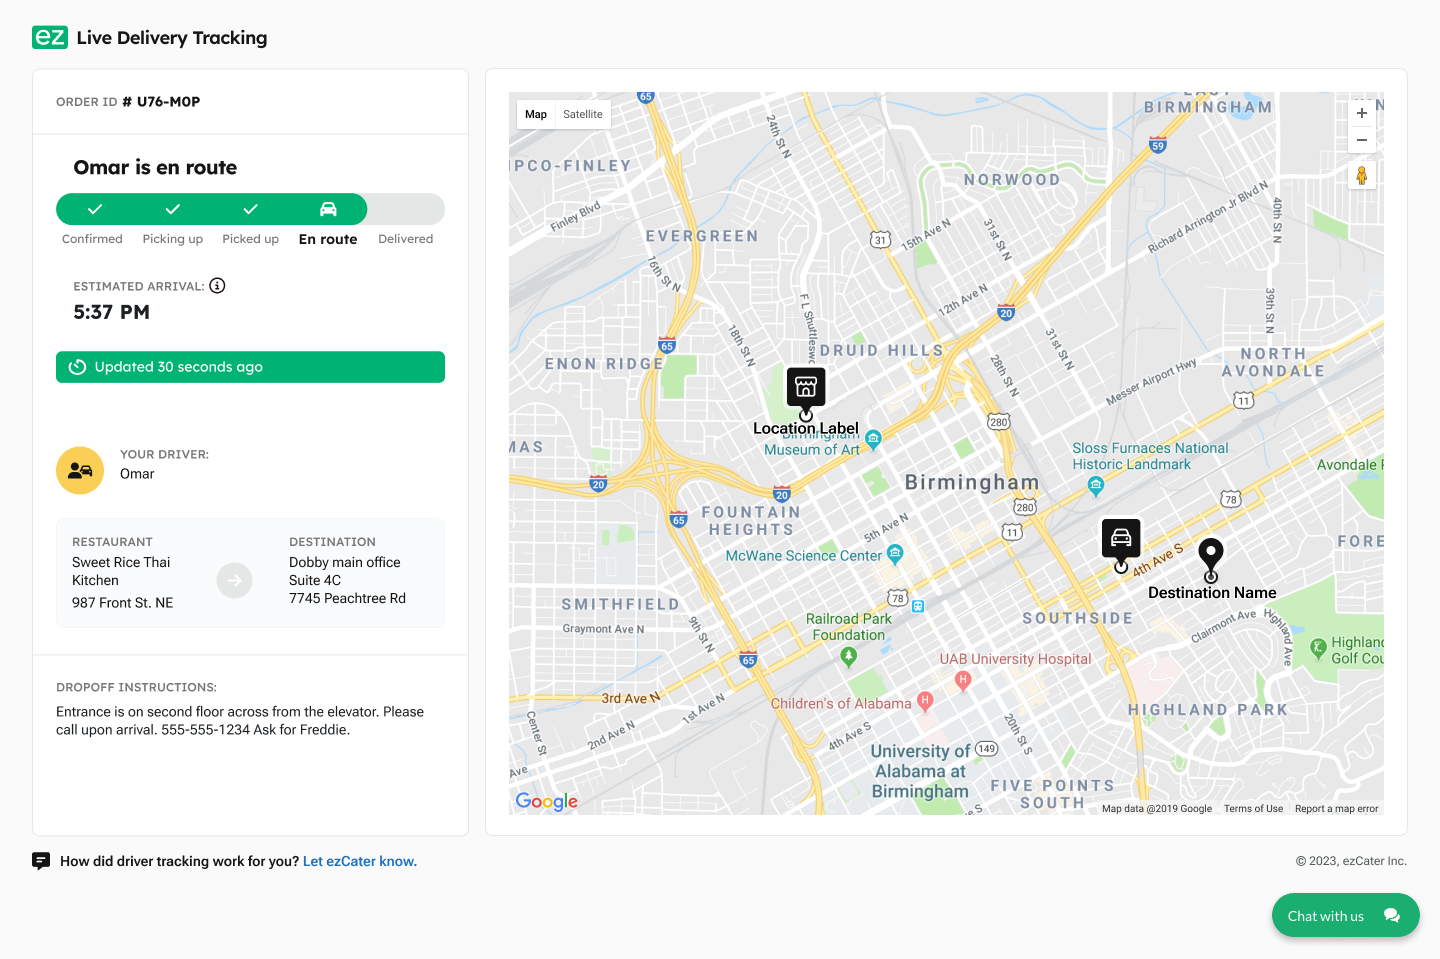This screenshot has width=1440, height=959.
Task: Click the Picked up step checkmark
Action: pos(251,209)
